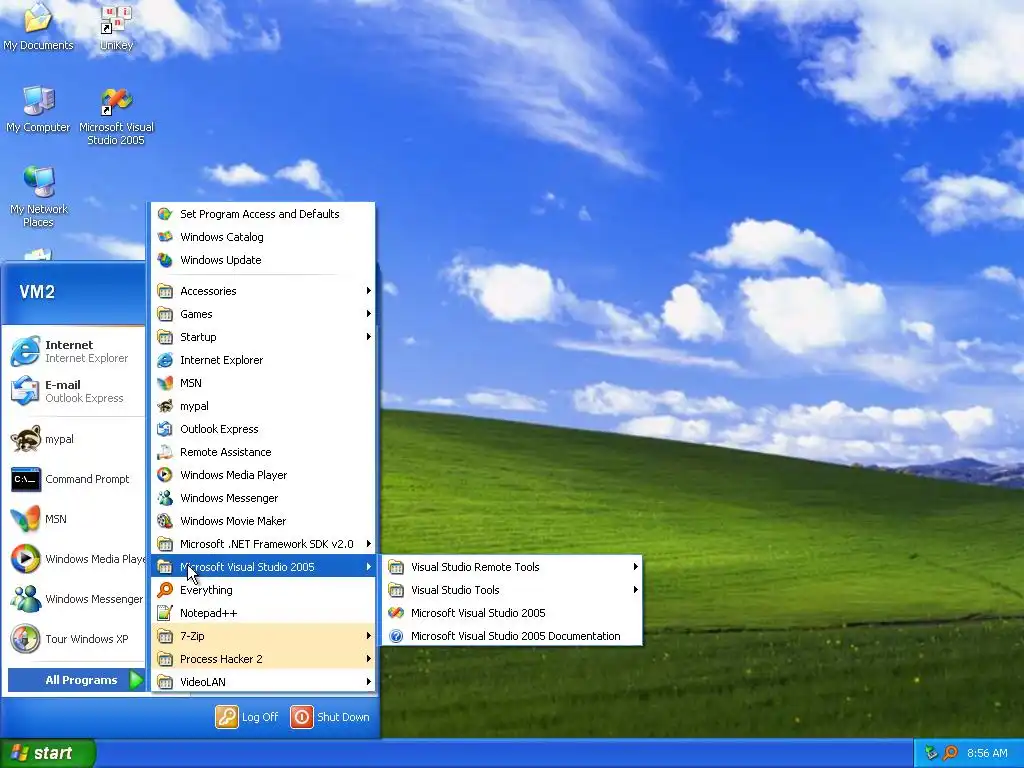This screenshot has height=768, width=1024.
Task: Click the Set Program Access and Defaults icon
Action: [x=165, y=214]
